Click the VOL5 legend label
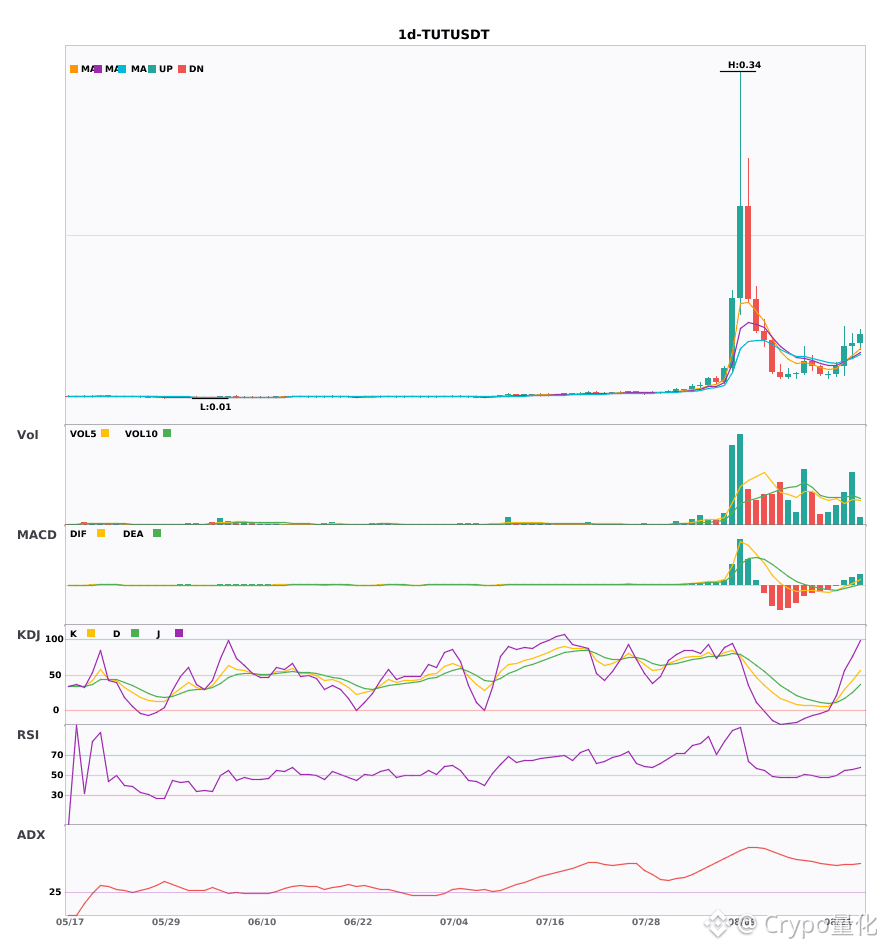 click(83, 434)
